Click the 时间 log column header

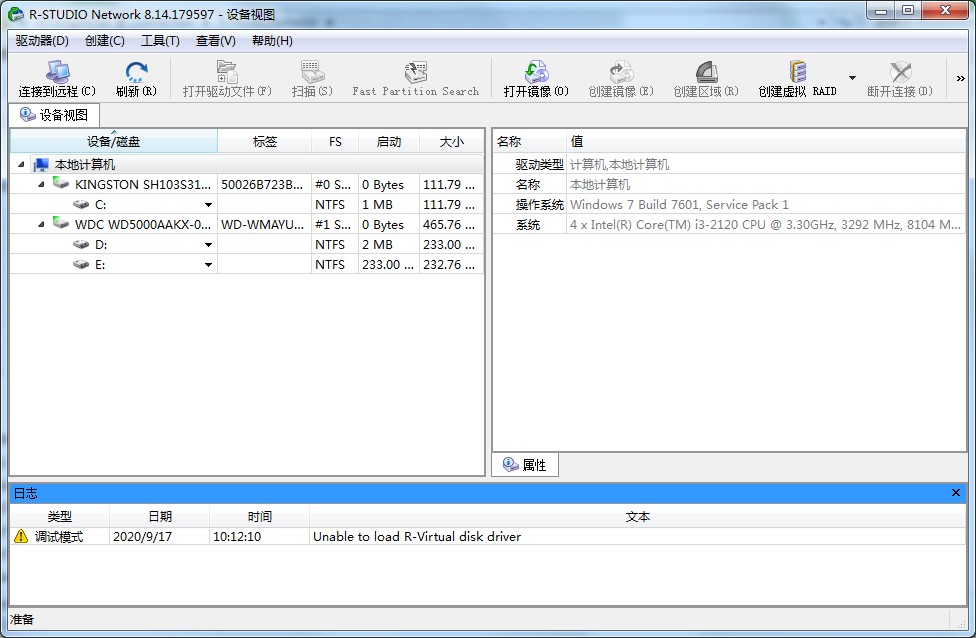point(260,517)
